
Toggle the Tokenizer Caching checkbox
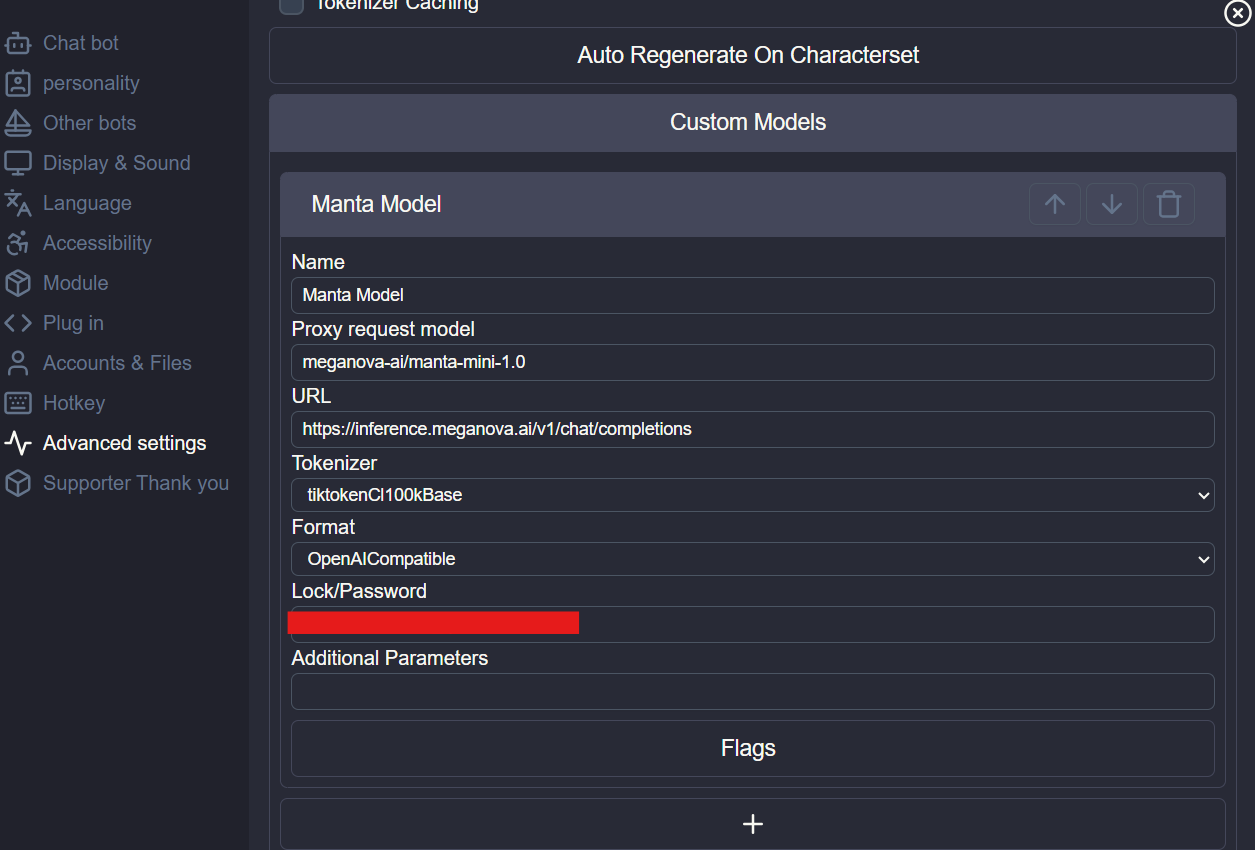pyautogui.click(x=291, y=6)
